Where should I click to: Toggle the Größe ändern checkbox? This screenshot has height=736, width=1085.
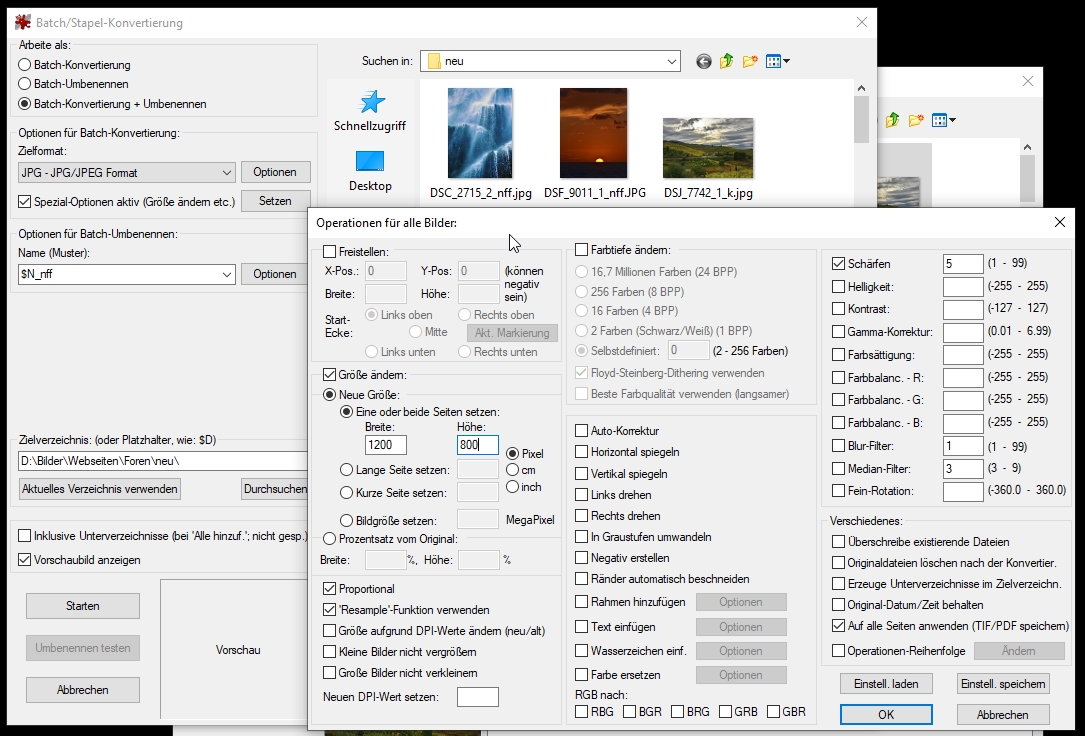coord(329,375)
